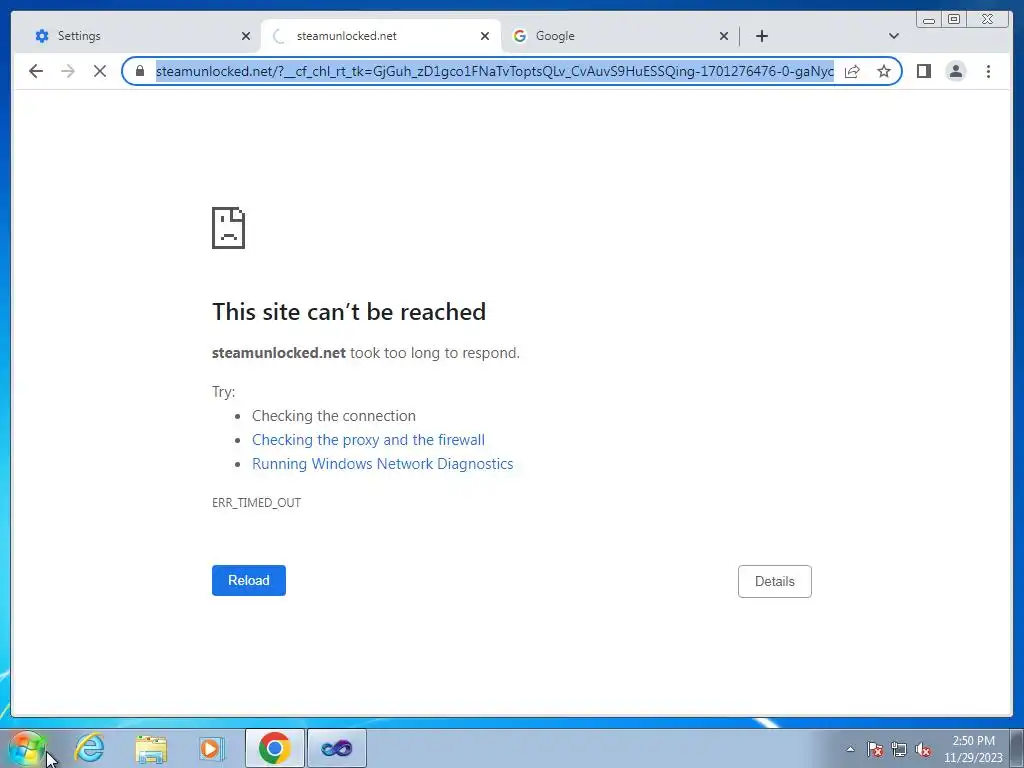Close the Settings tab

point(246,36)
